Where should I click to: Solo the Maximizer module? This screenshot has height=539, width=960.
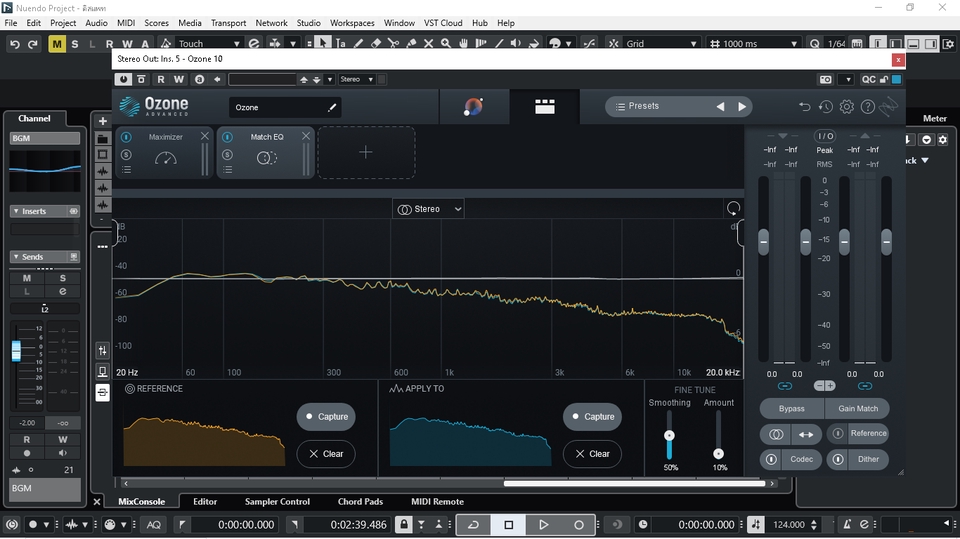click(126, 154)
